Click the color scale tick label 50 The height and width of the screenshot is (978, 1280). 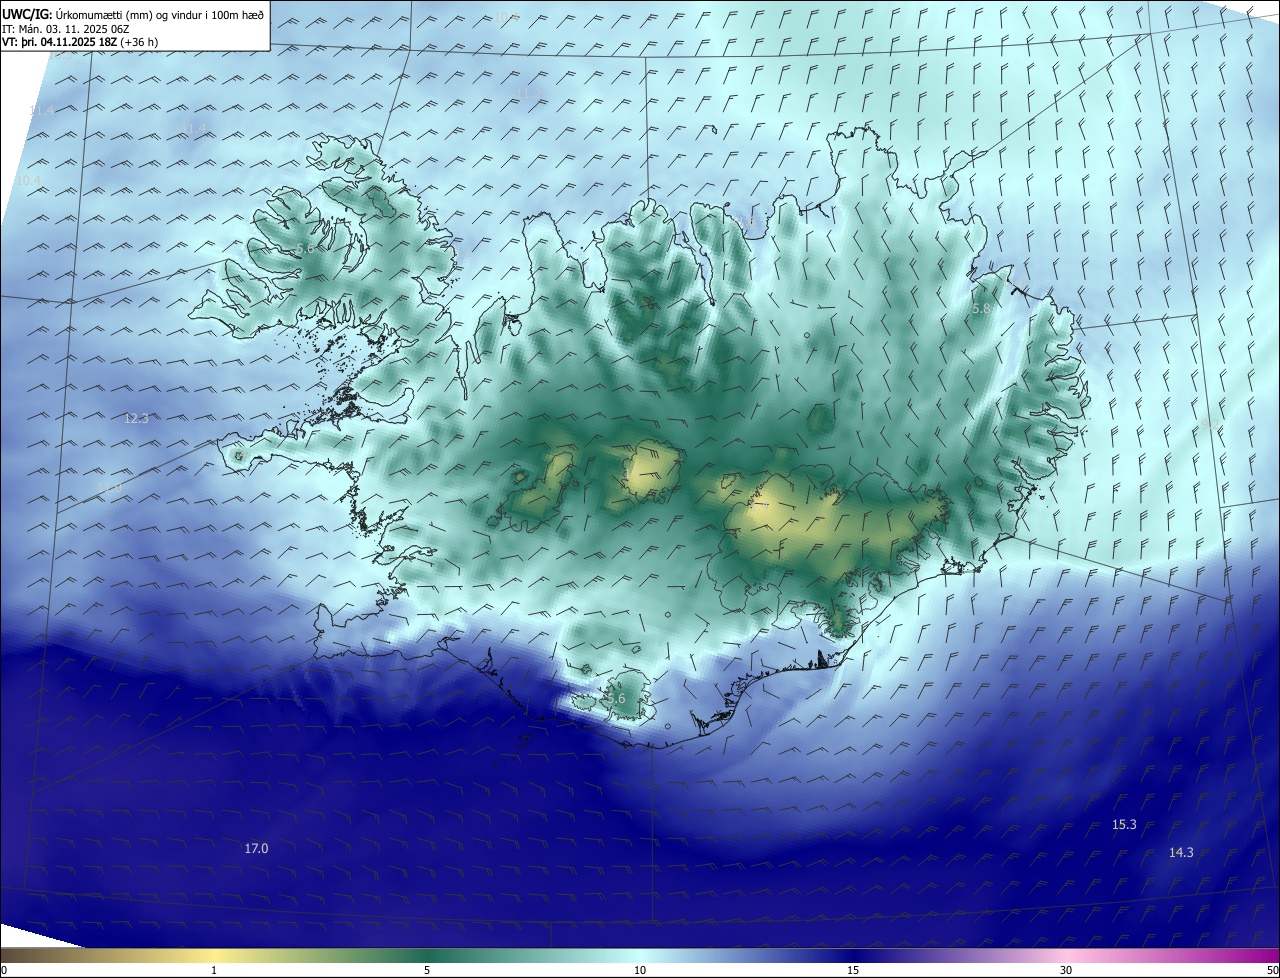1272,970
